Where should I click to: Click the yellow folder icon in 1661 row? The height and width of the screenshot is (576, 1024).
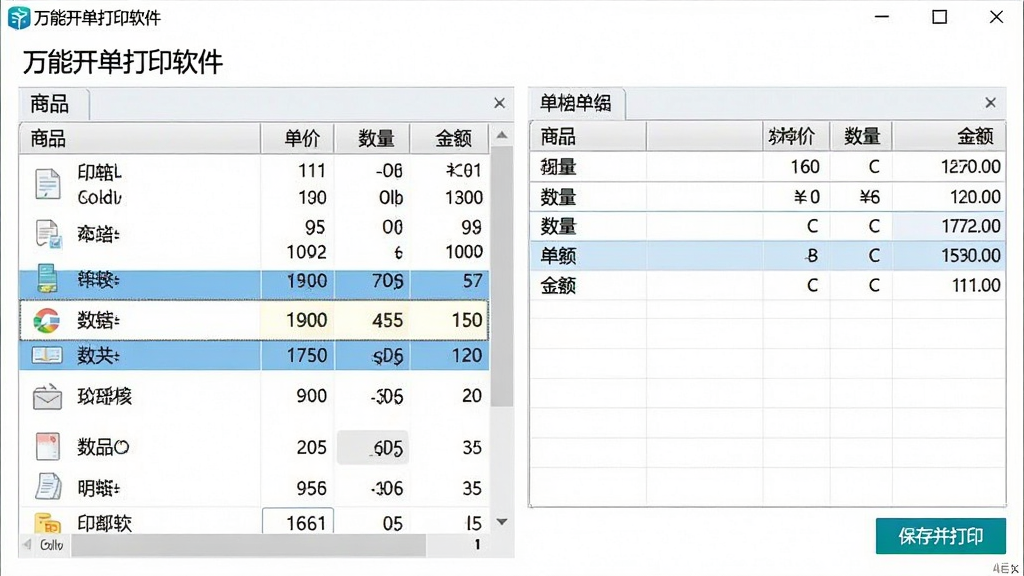tap(48, 522)
